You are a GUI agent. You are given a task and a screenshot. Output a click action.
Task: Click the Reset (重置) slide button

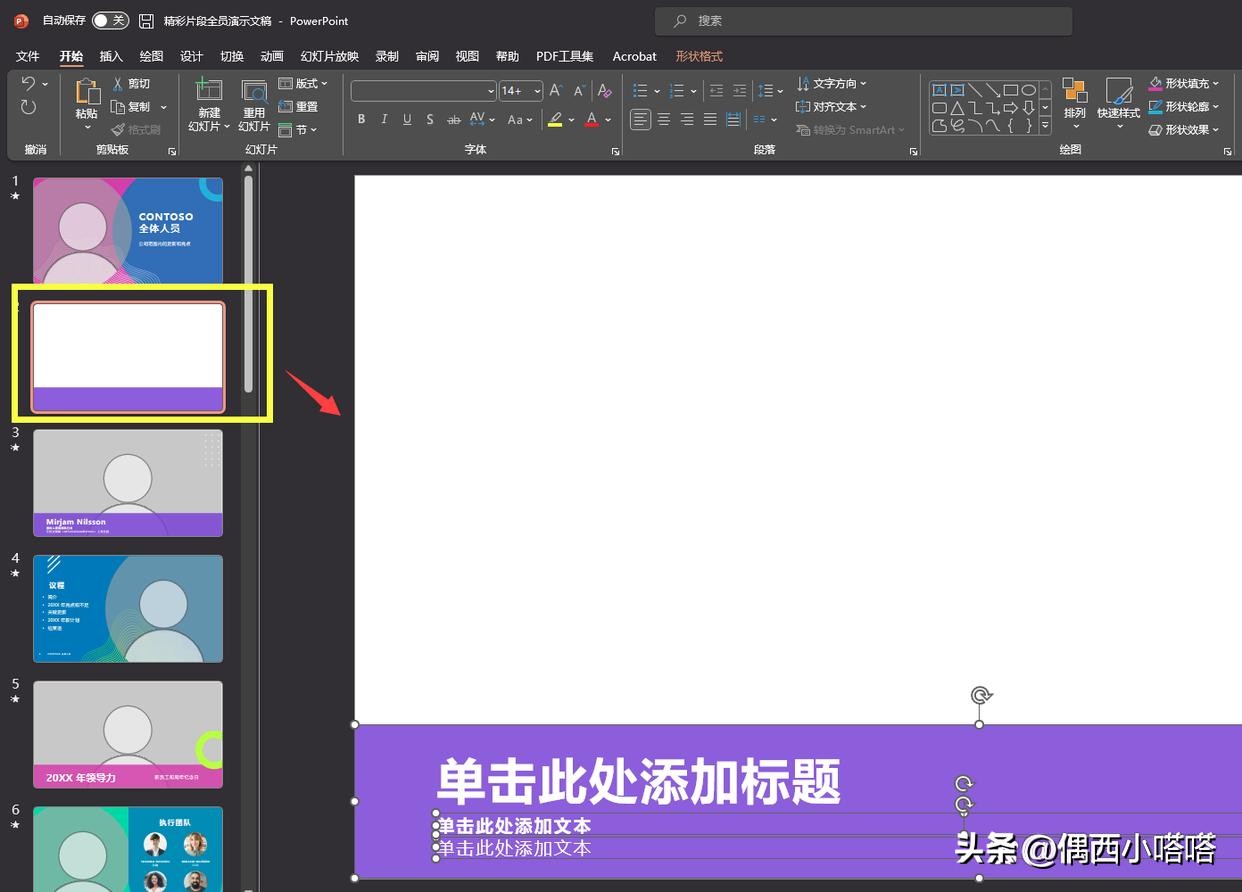[298, 107]
